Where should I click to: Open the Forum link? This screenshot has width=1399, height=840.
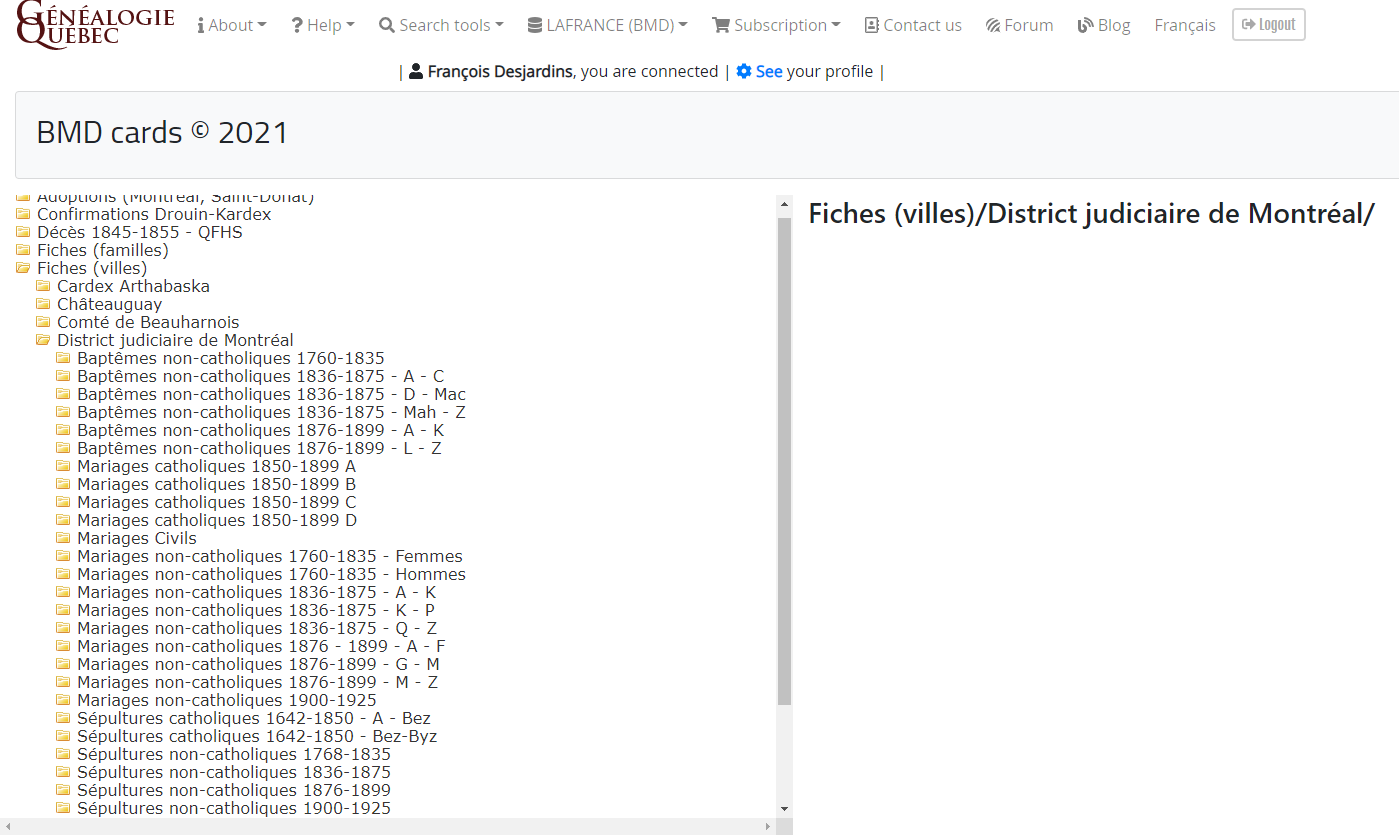click(x=1019, y=25)
